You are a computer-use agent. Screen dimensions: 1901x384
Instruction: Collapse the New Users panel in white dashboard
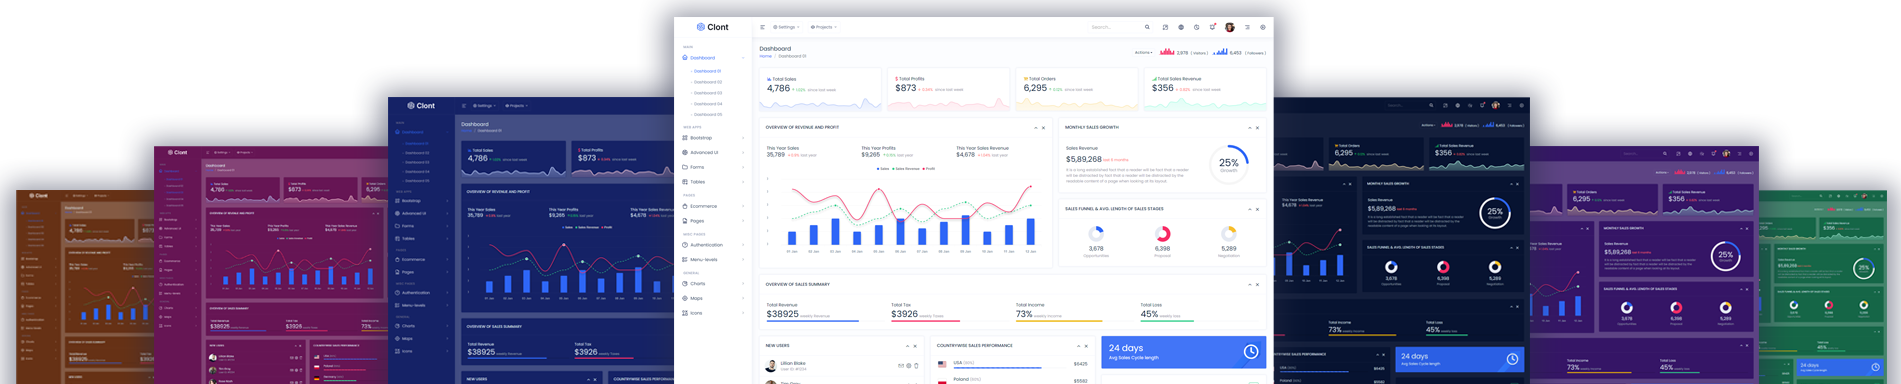tap(907, 346)
